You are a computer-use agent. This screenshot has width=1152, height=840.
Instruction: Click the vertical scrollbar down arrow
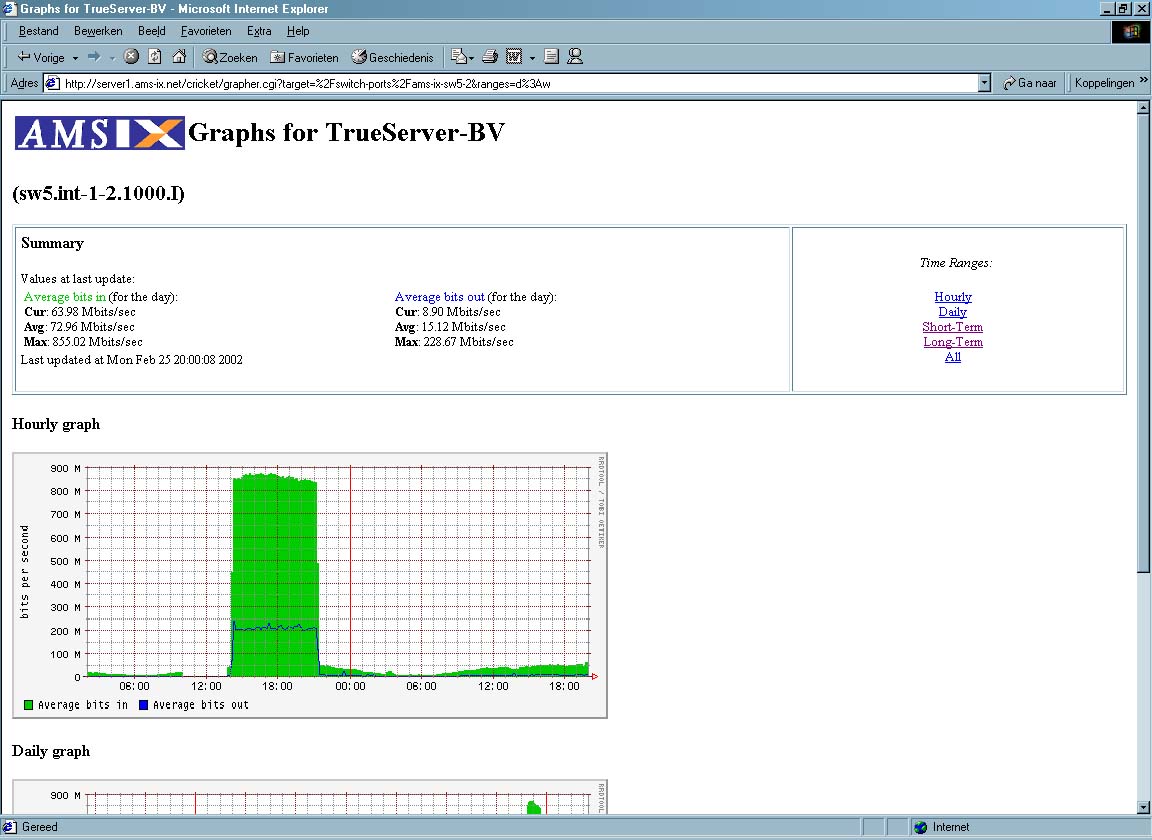click(x=1143, y=807)
